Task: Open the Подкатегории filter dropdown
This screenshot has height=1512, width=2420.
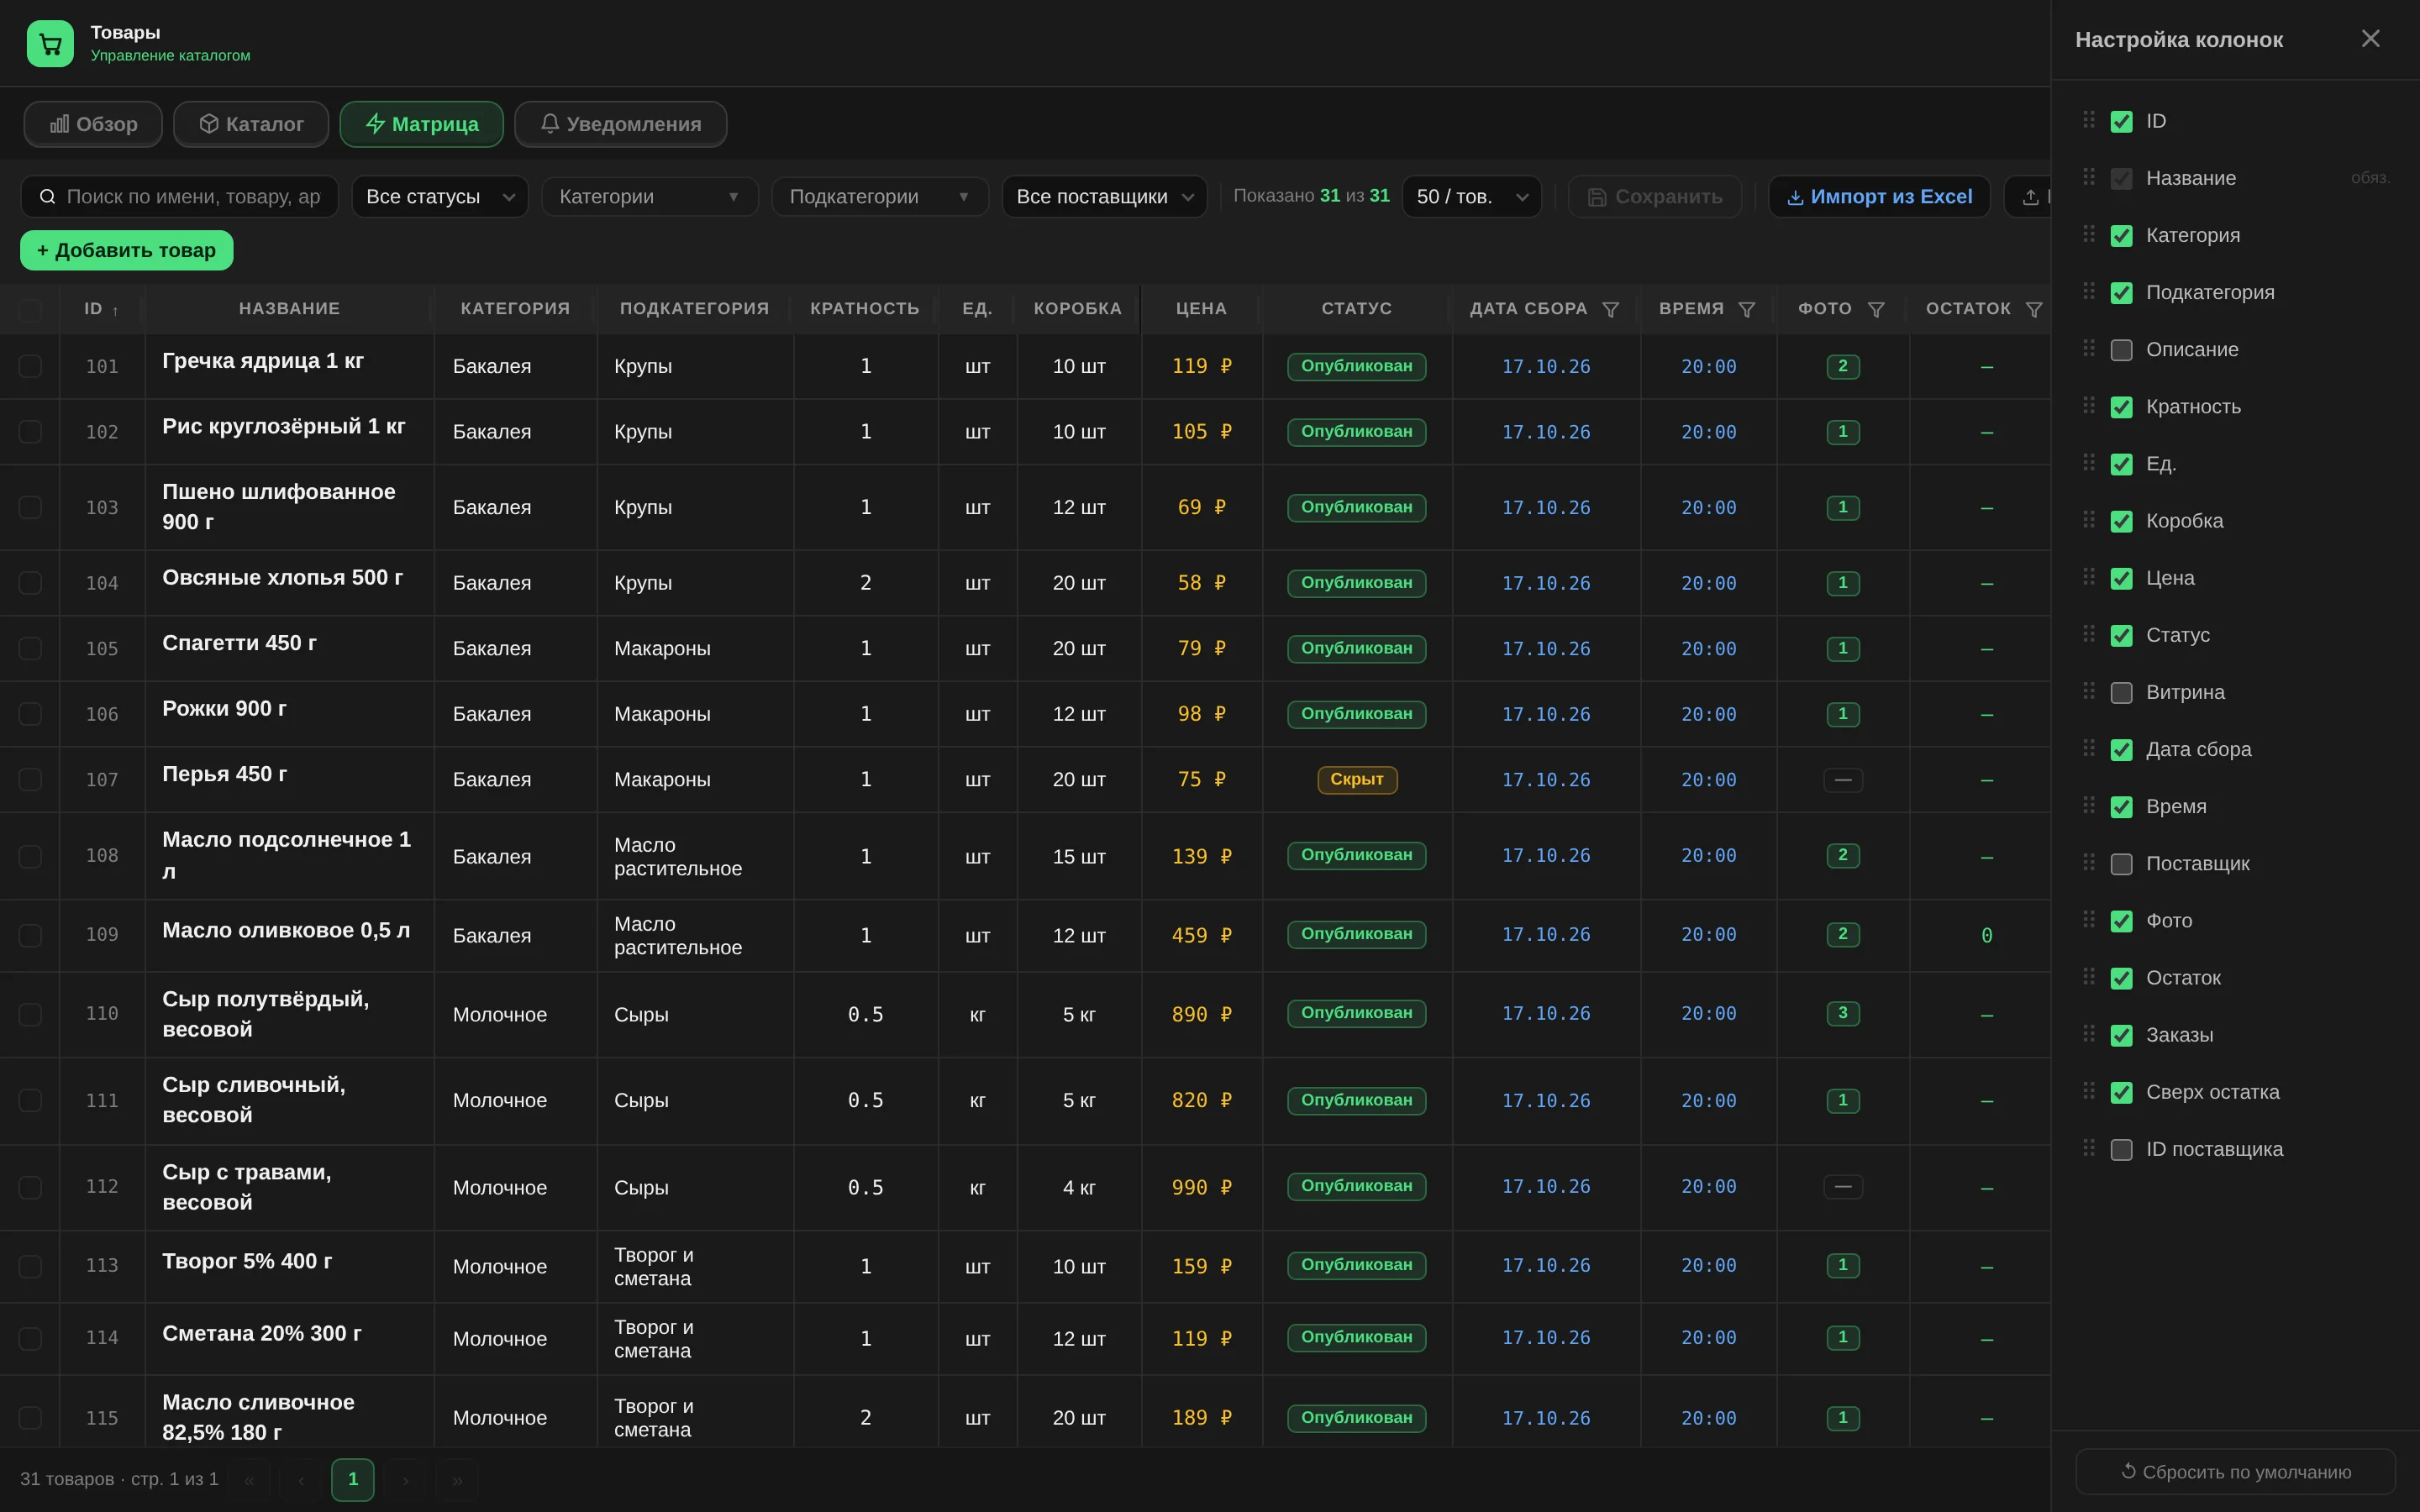Action: pyautogui.click(x=879, y=197)
